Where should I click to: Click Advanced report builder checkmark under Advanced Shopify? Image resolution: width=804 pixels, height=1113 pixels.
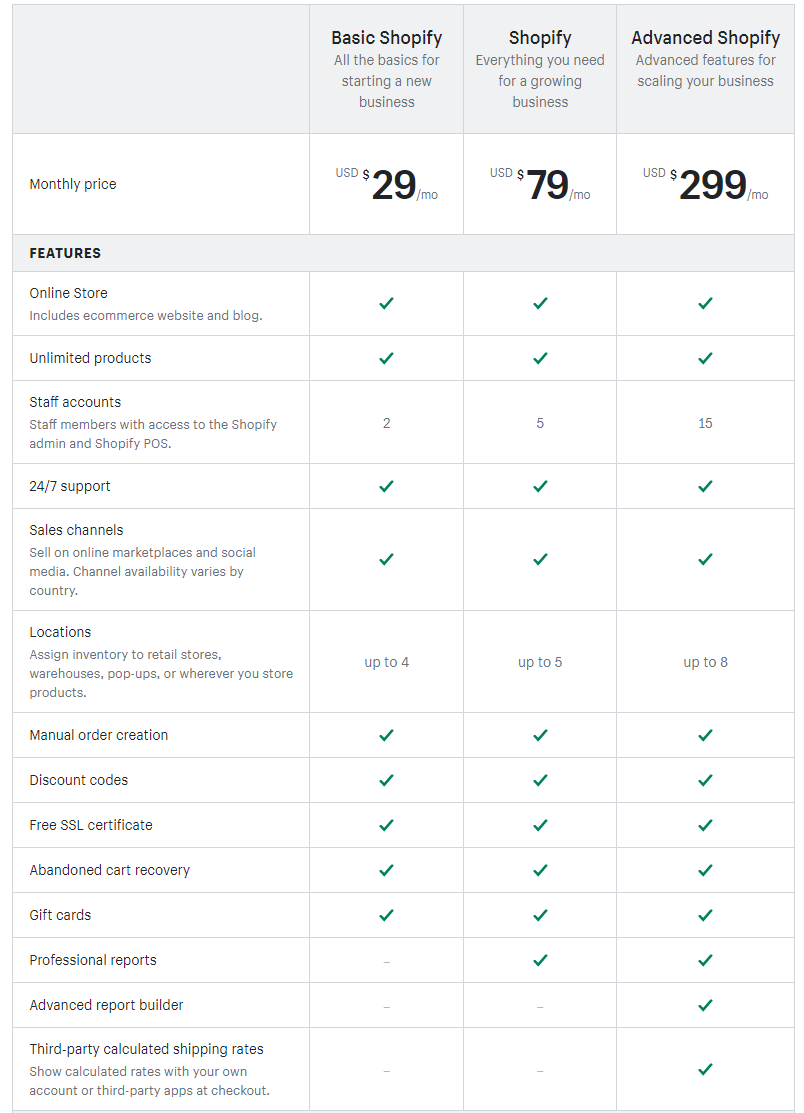[705, 1005]
